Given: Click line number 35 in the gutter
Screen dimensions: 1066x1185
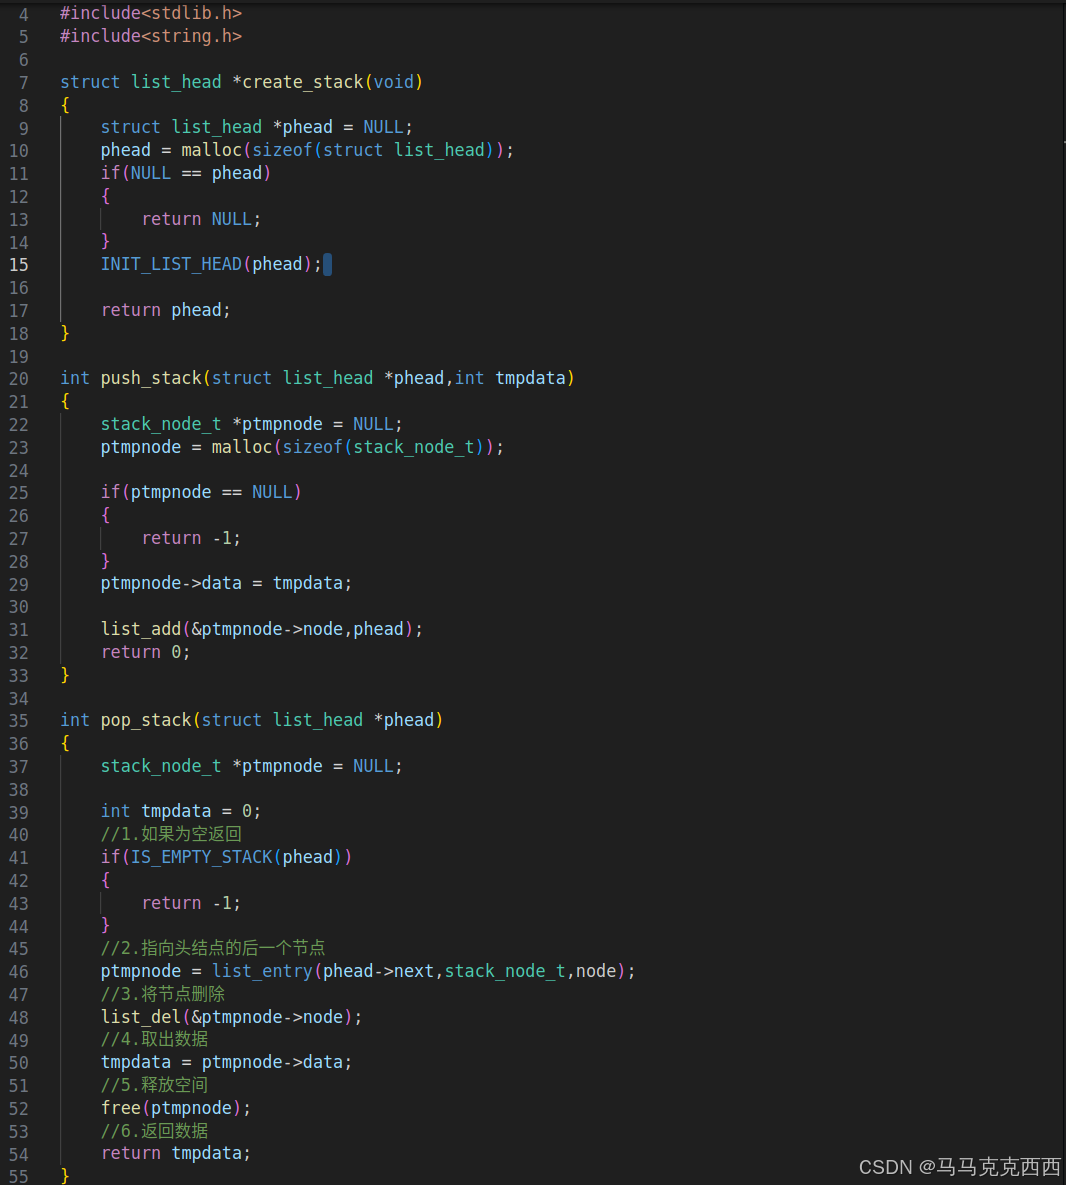Looking at the screenshot, I should [19, 721].
